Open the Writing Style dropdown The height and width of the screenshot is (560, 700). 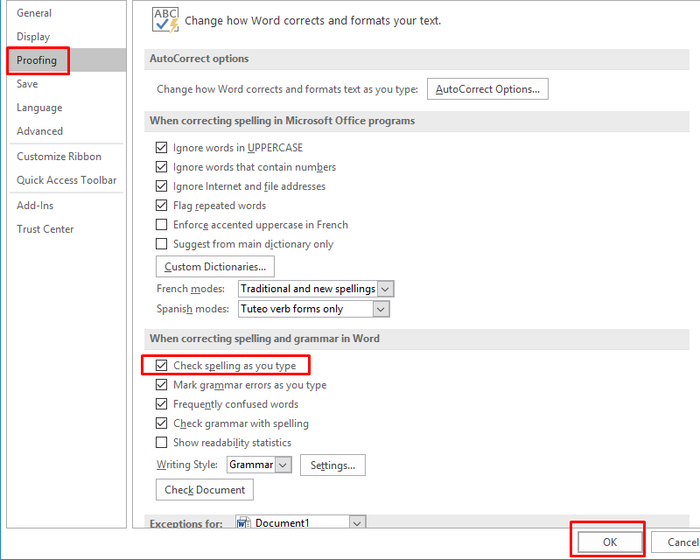click(283, 465)
